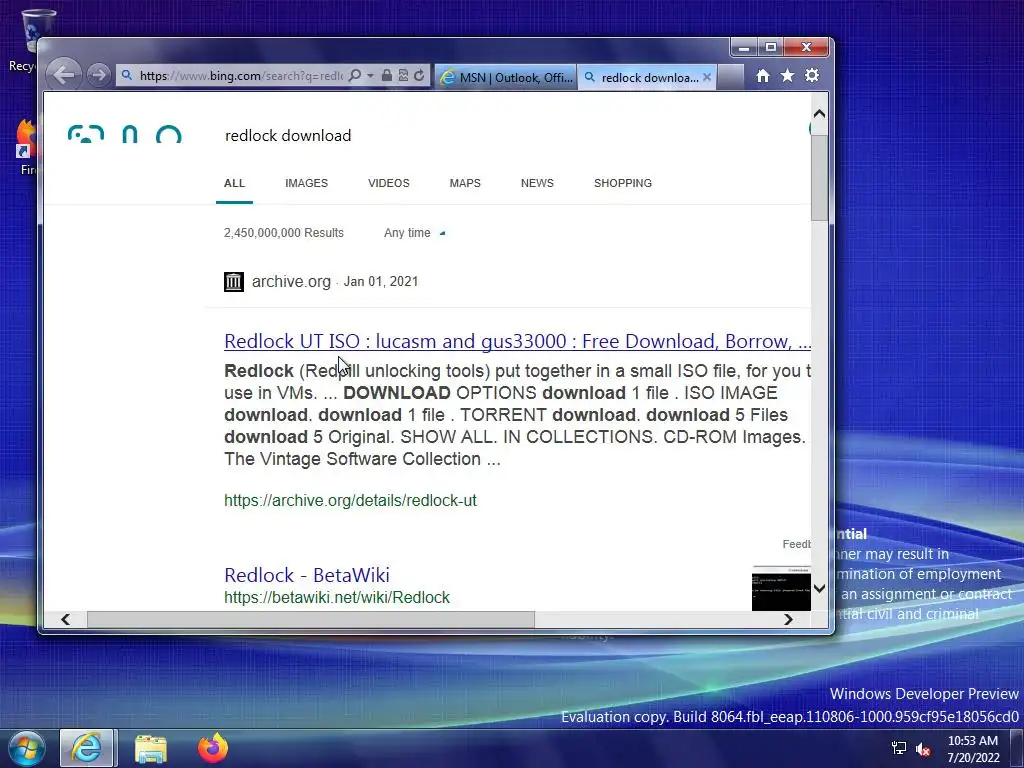Click the vertical scrollbar thumb
Viewport: 1024px width, 768px height.
click(x=819, y=178)
